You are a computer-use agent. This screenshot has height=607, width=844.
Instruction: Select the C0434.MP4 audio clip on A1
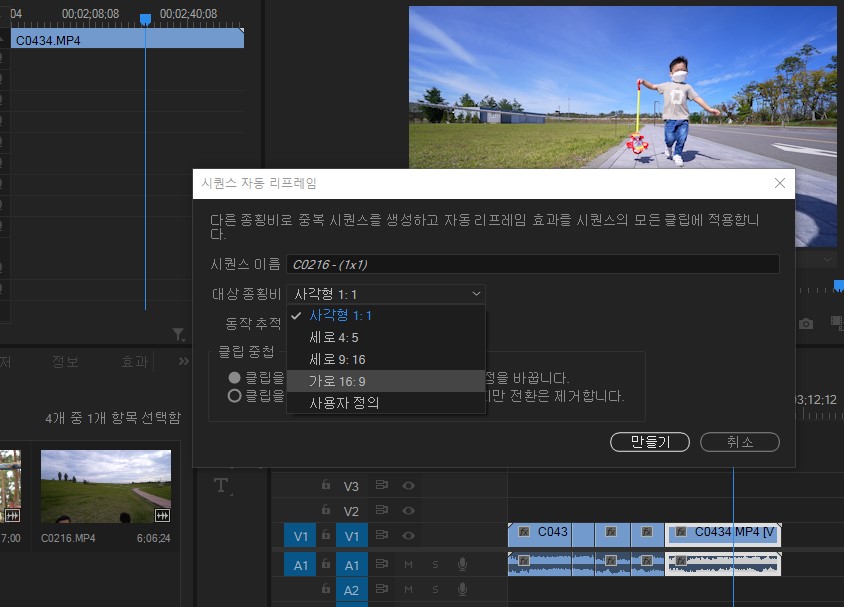[x=723, y=564]
